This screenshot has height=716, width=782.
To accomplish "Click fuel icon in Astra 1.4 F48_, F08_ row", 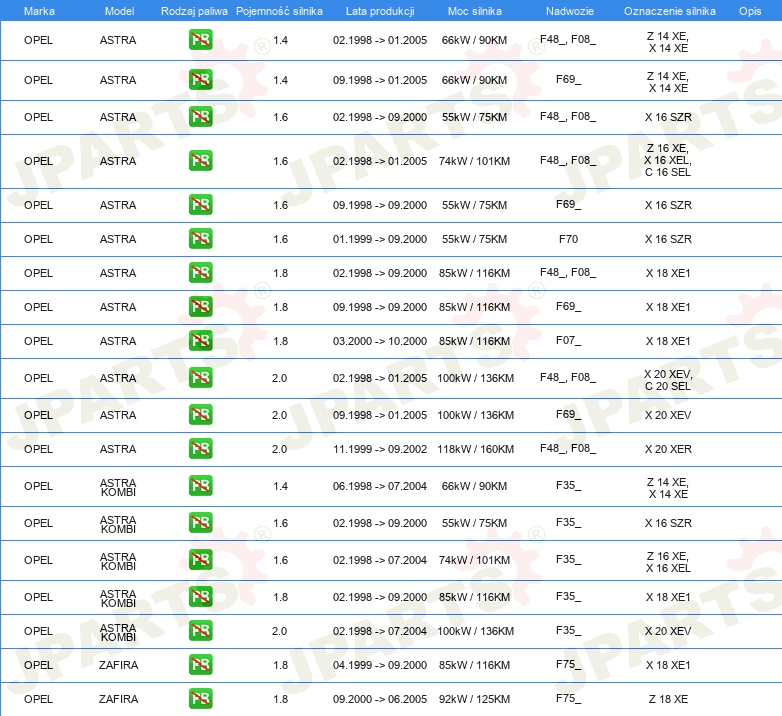I will 200,40.
